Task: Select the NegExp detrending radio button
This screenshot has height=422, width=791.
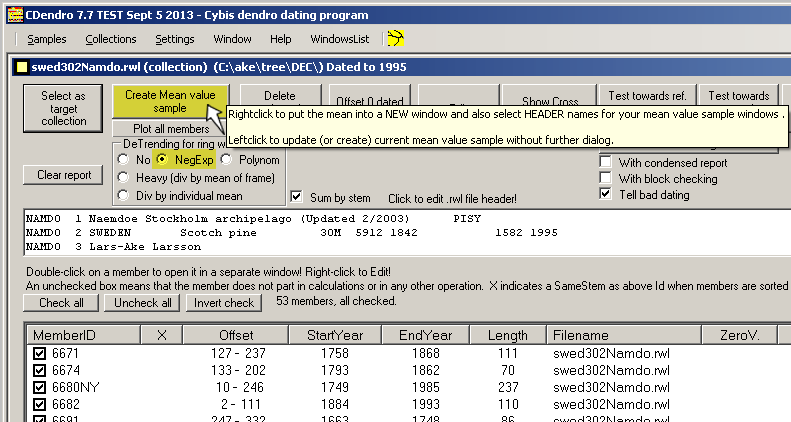Action: (x=162, y=159)
